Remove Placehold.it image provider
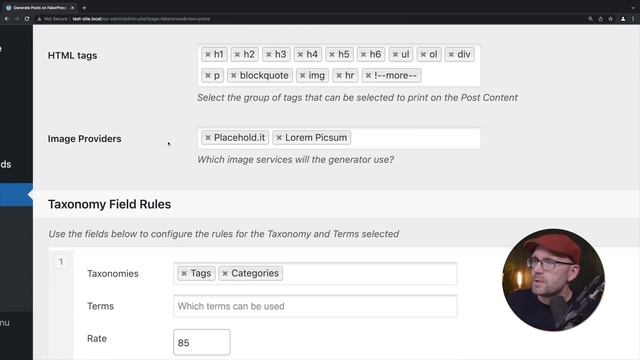 208,138
